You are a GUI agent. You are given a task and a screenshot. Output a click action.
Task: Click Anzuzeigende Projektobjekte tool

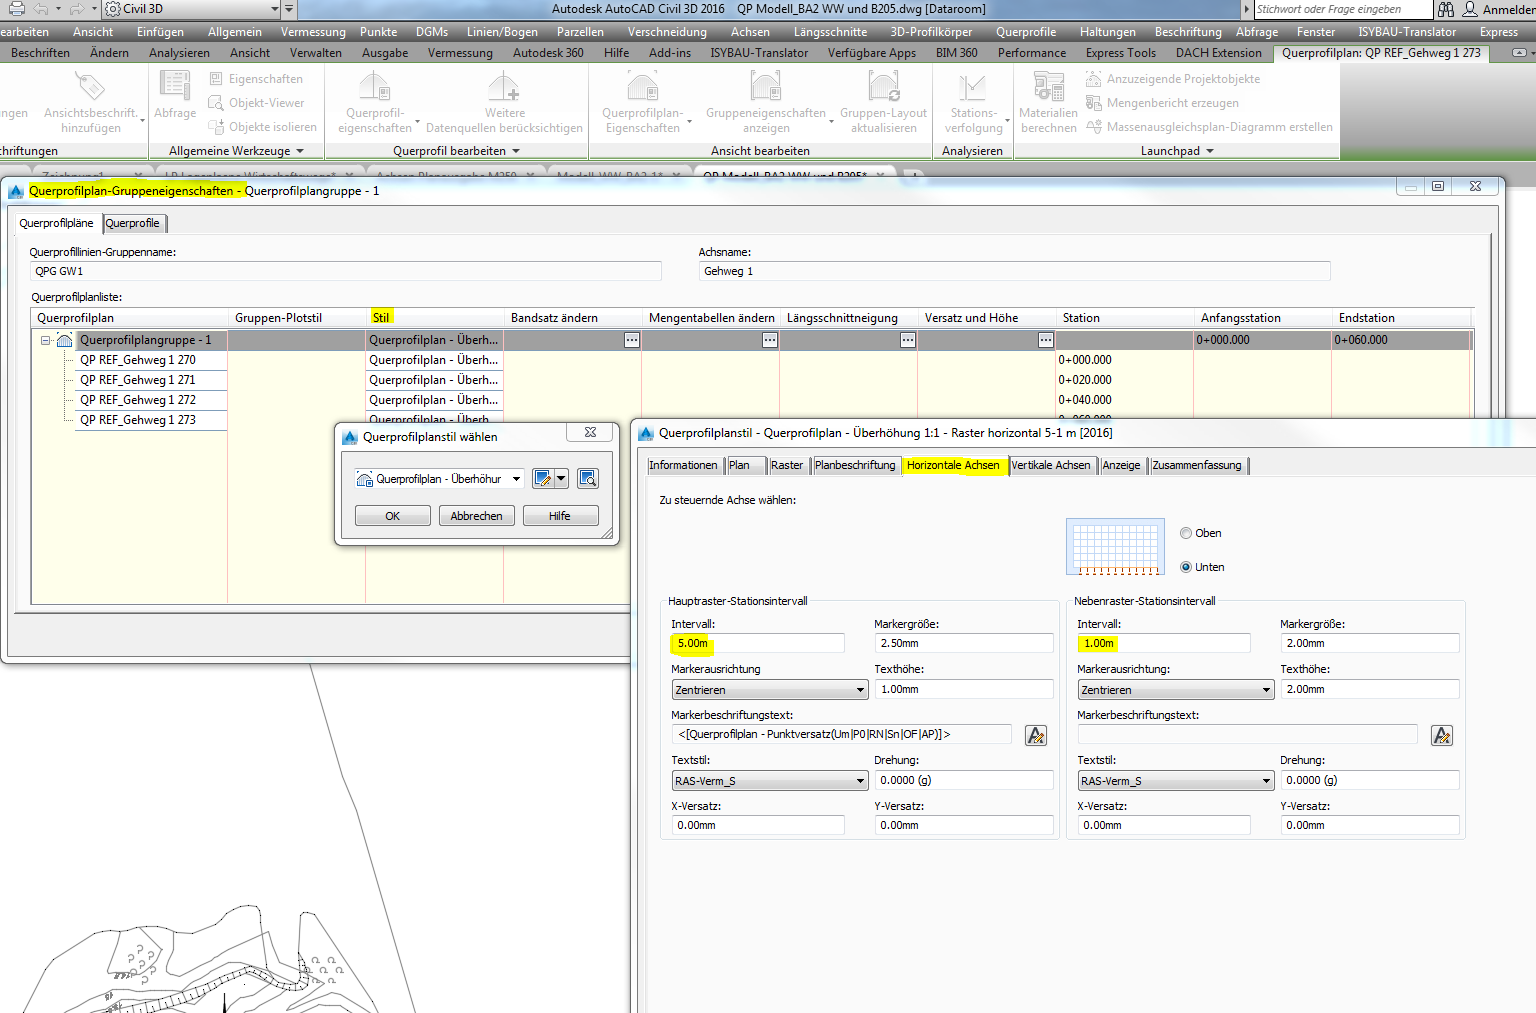(x=1173, y=79)
